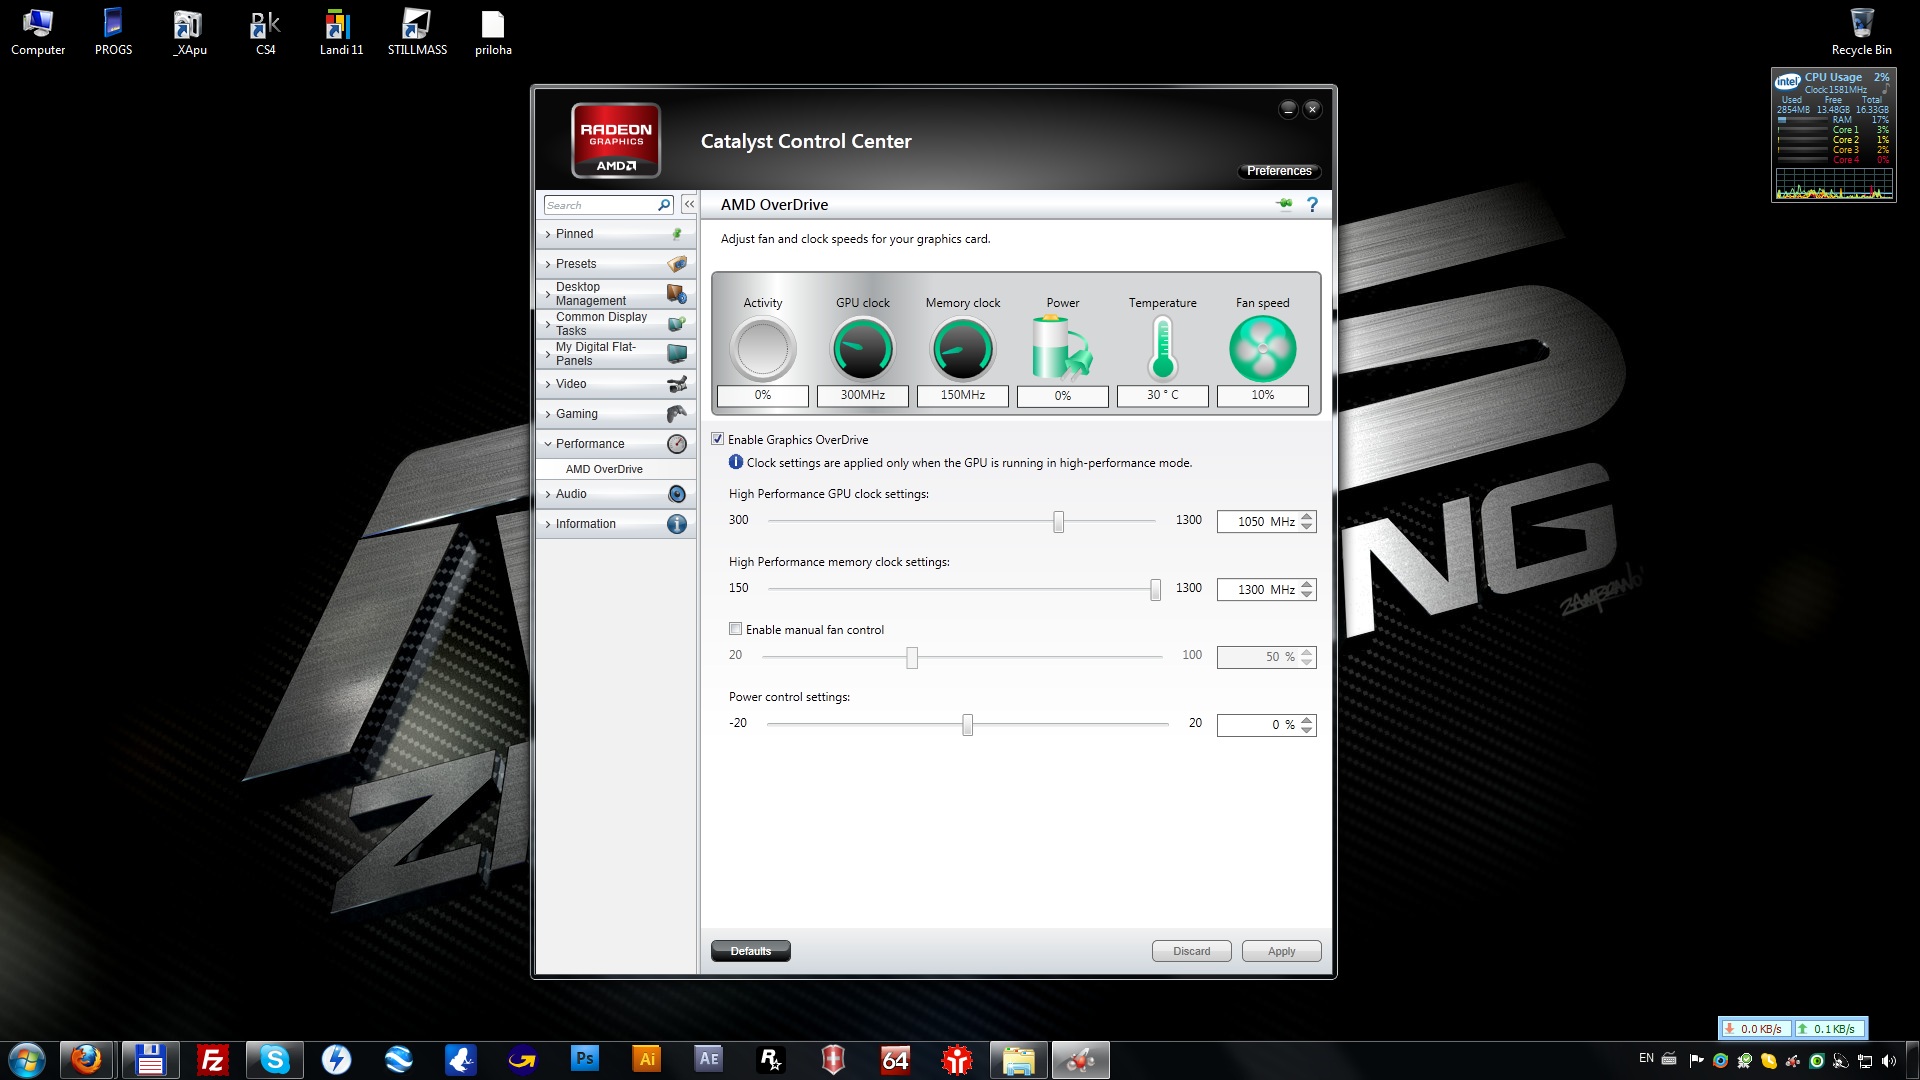
Task: Decrease the memory clock MHz stepper
Action: (x=1307, y=595)
